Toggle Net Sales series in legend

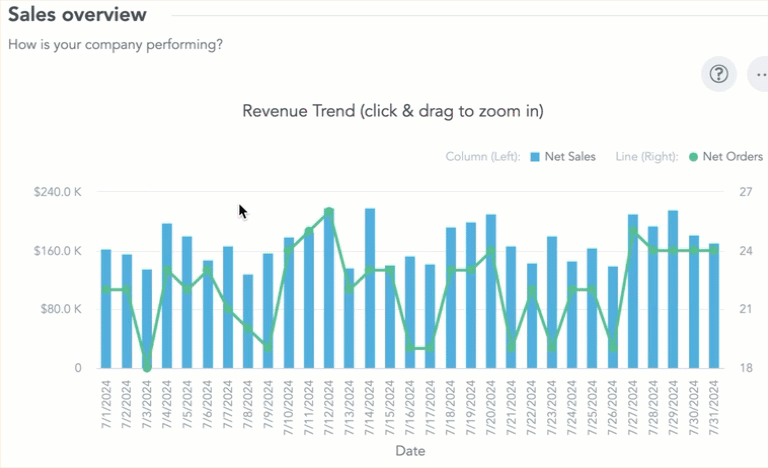(x=563, y=157)
